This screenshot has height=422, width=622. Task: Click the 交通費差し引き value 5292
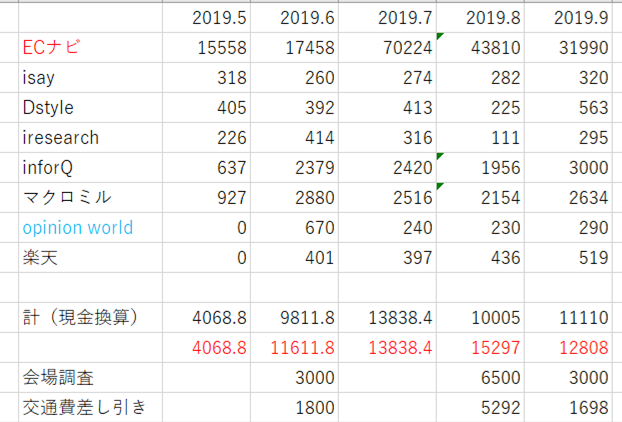pyautogui.click(x=480, y=407)
